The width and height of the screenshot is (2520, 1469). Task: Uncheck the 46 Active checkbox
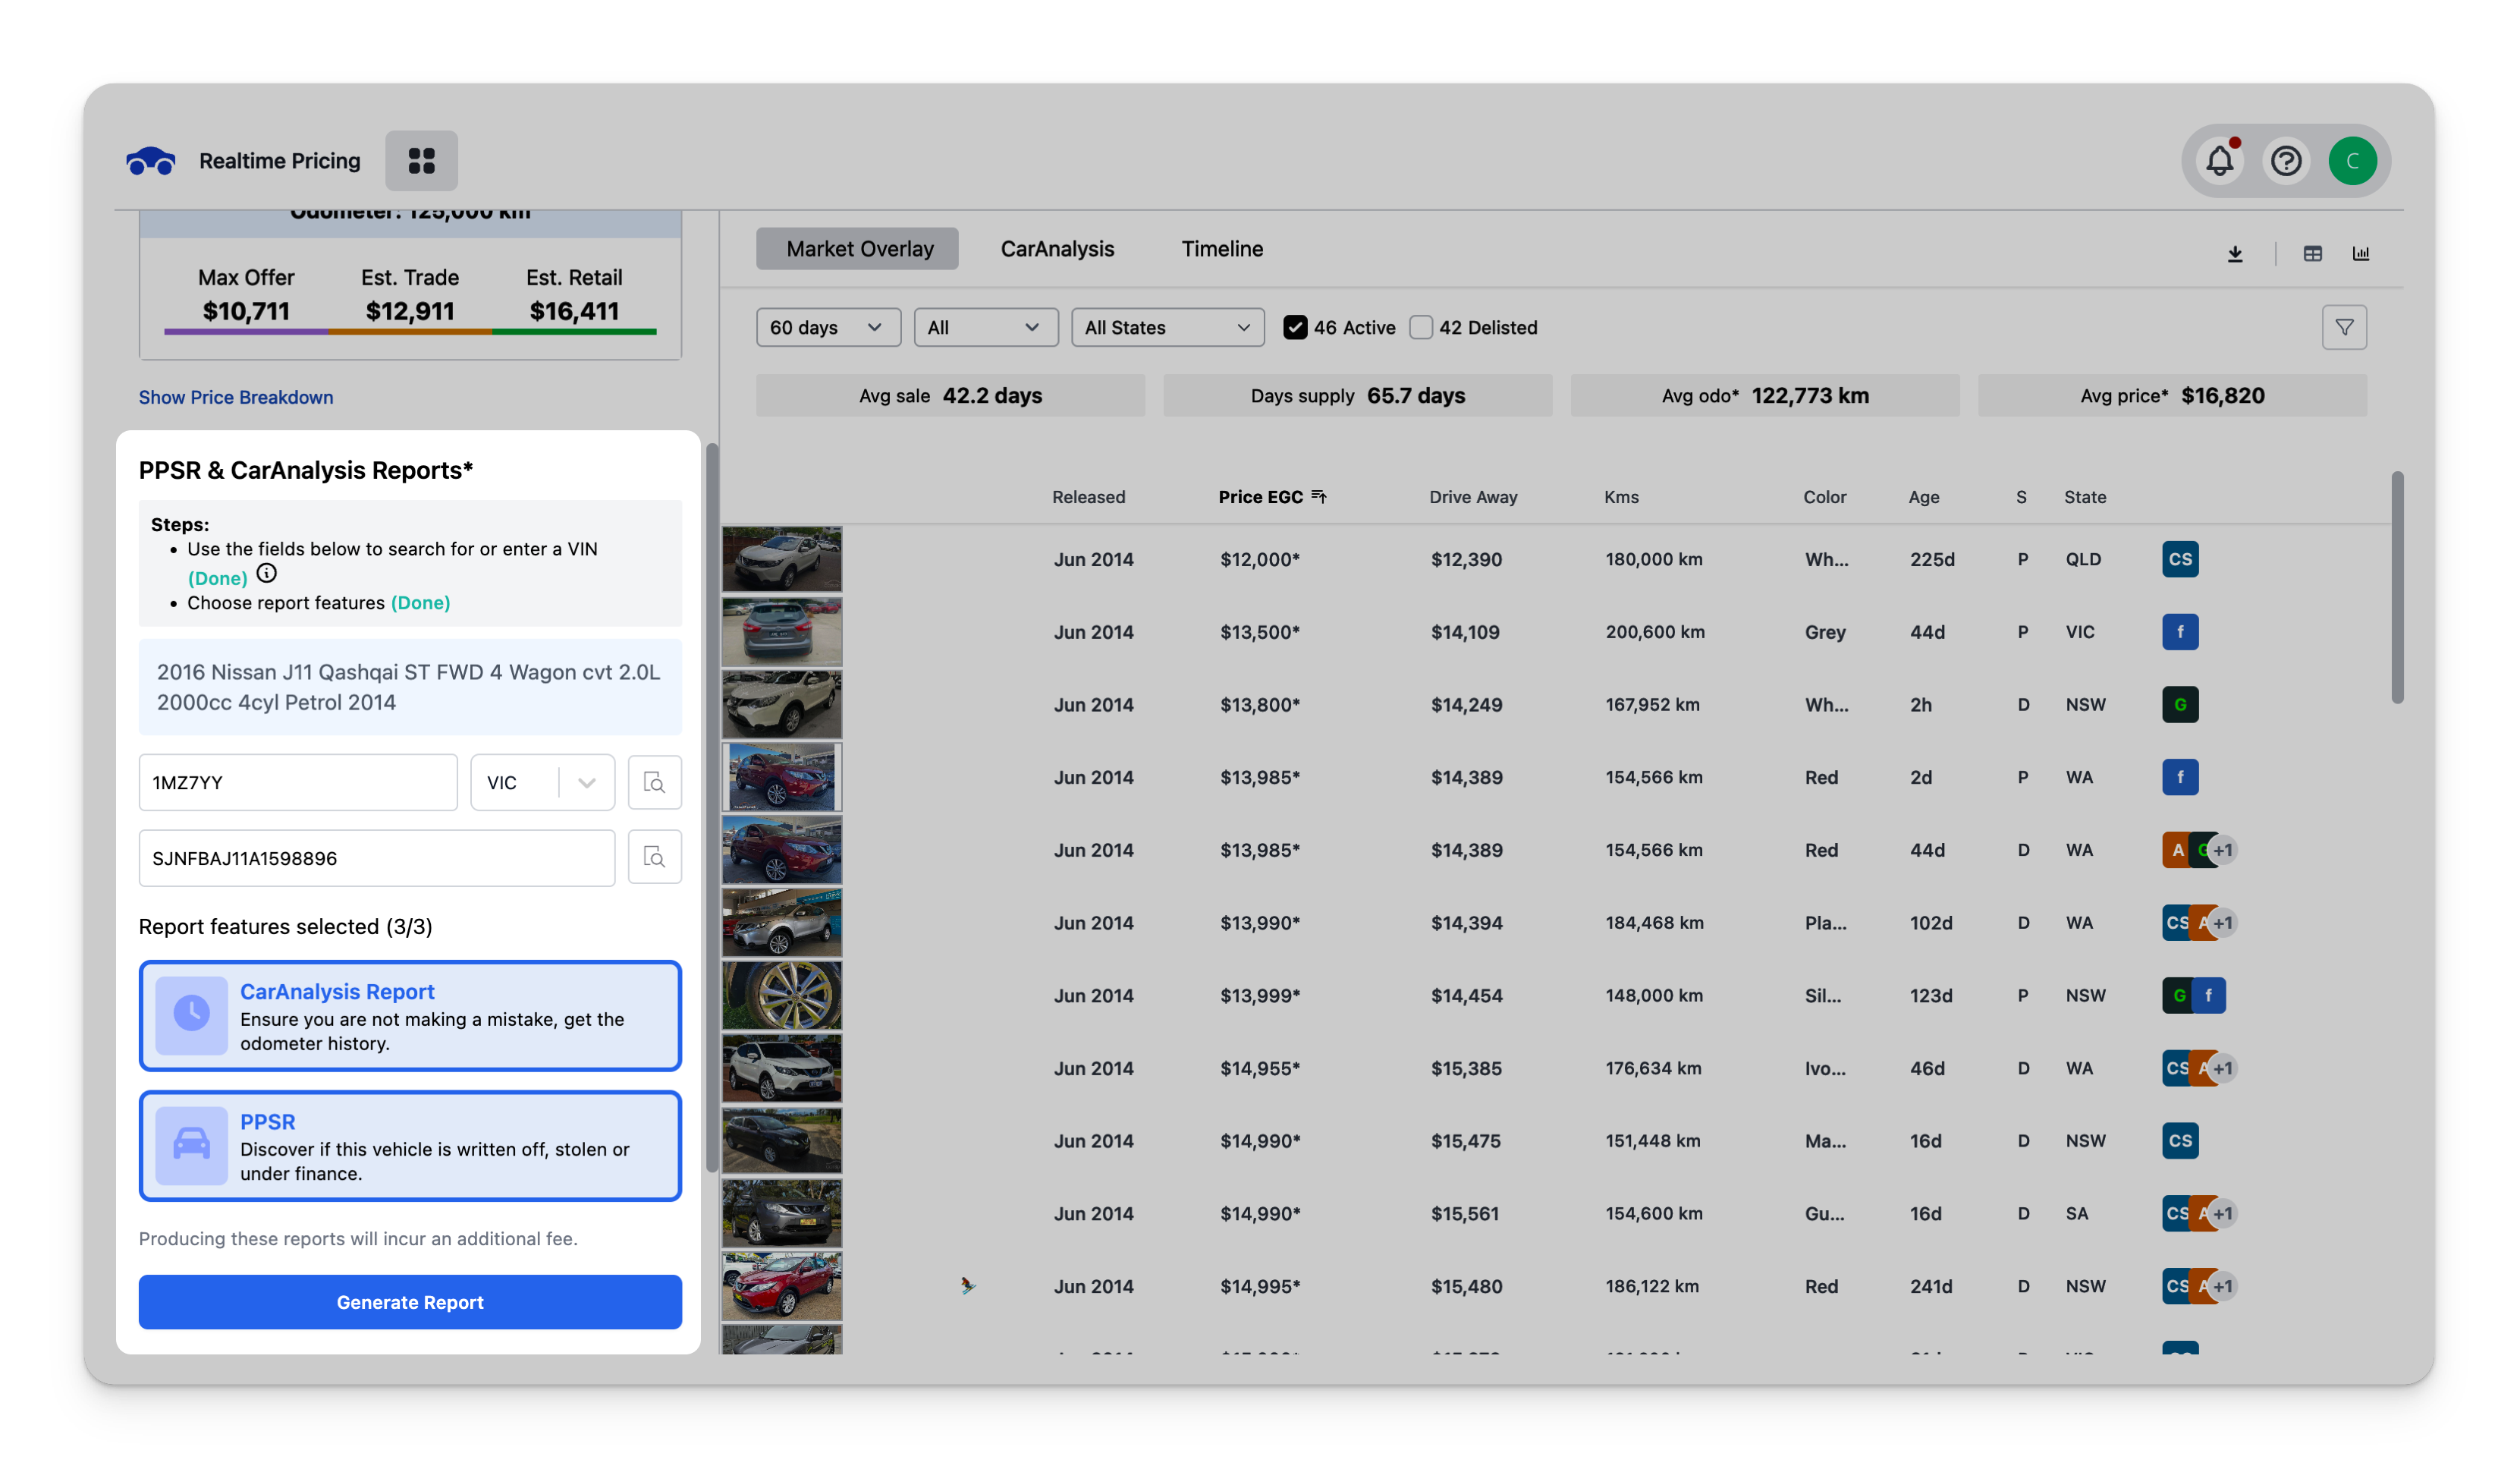coord(1295,328)
